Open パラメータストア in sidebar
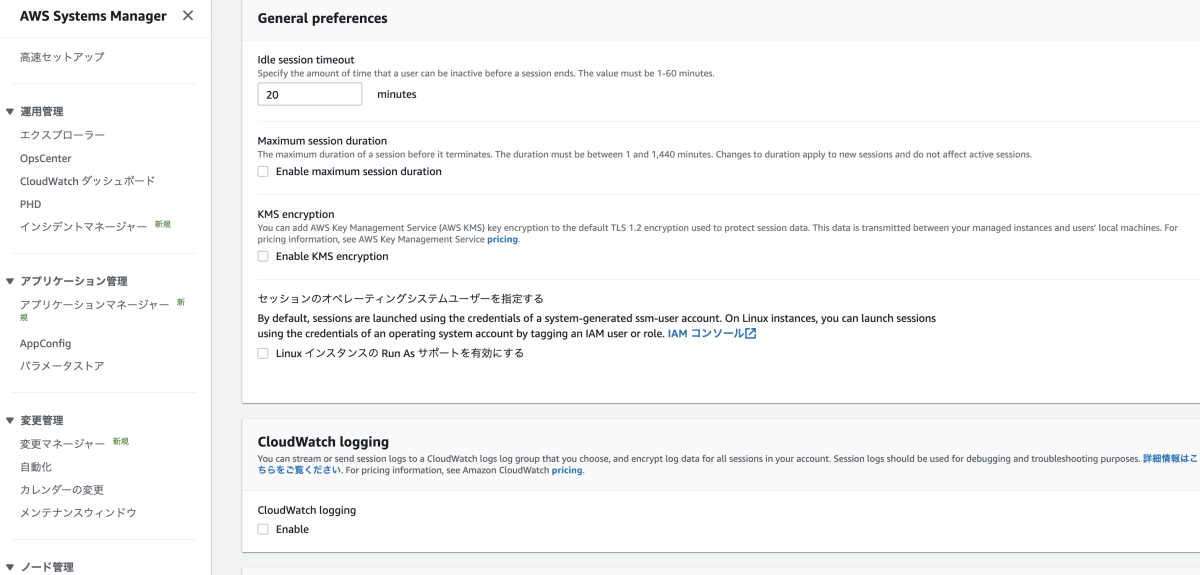Screen dimensions: 1200x575 click(x=62, y=366)
